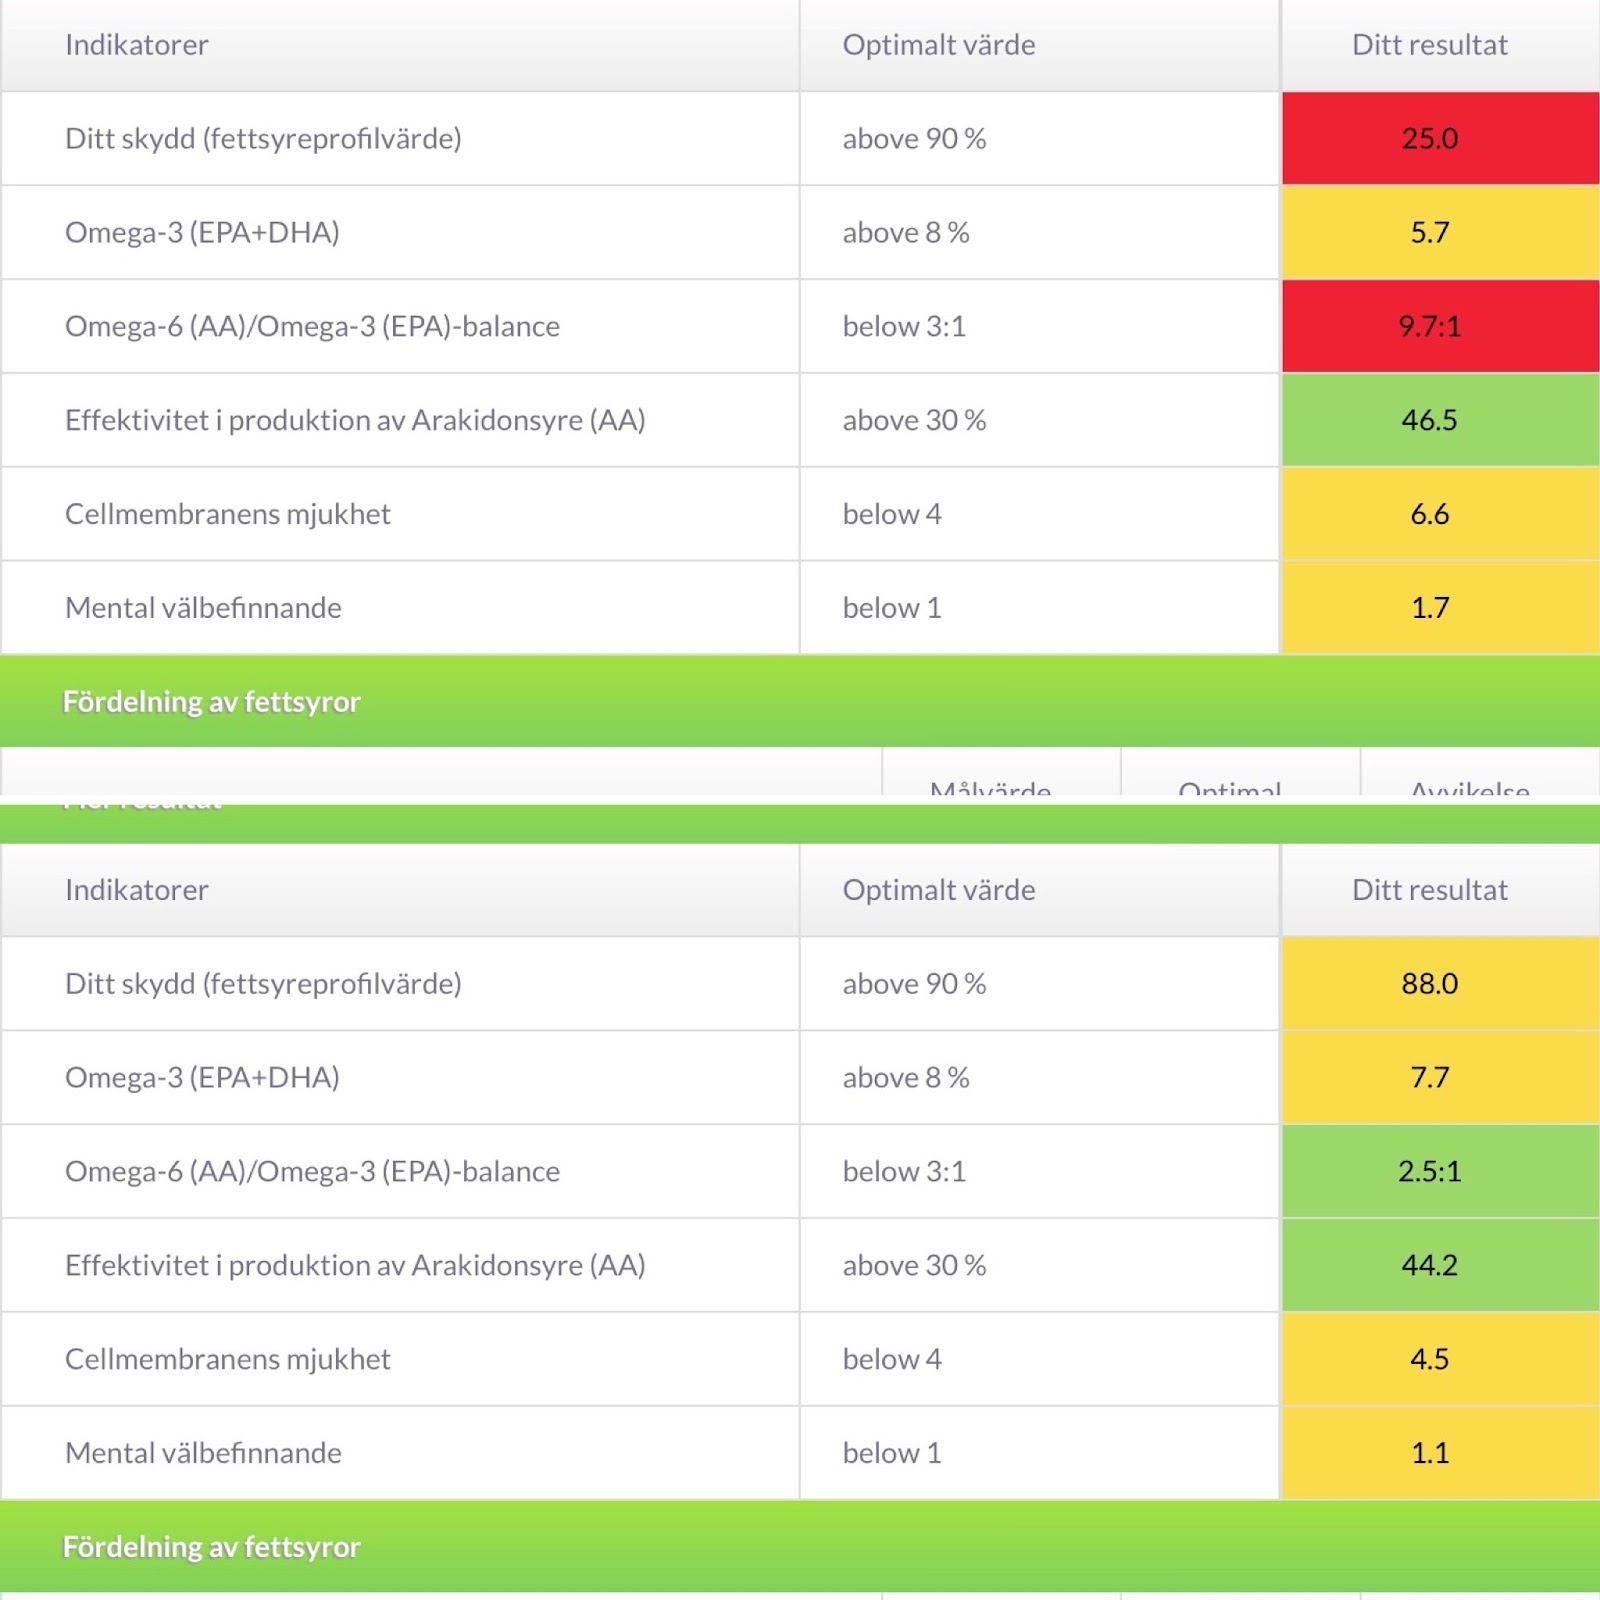Click 'below 3:1' in the 9.7:1 row
1600x1600 pixels.
click(904, 327)
